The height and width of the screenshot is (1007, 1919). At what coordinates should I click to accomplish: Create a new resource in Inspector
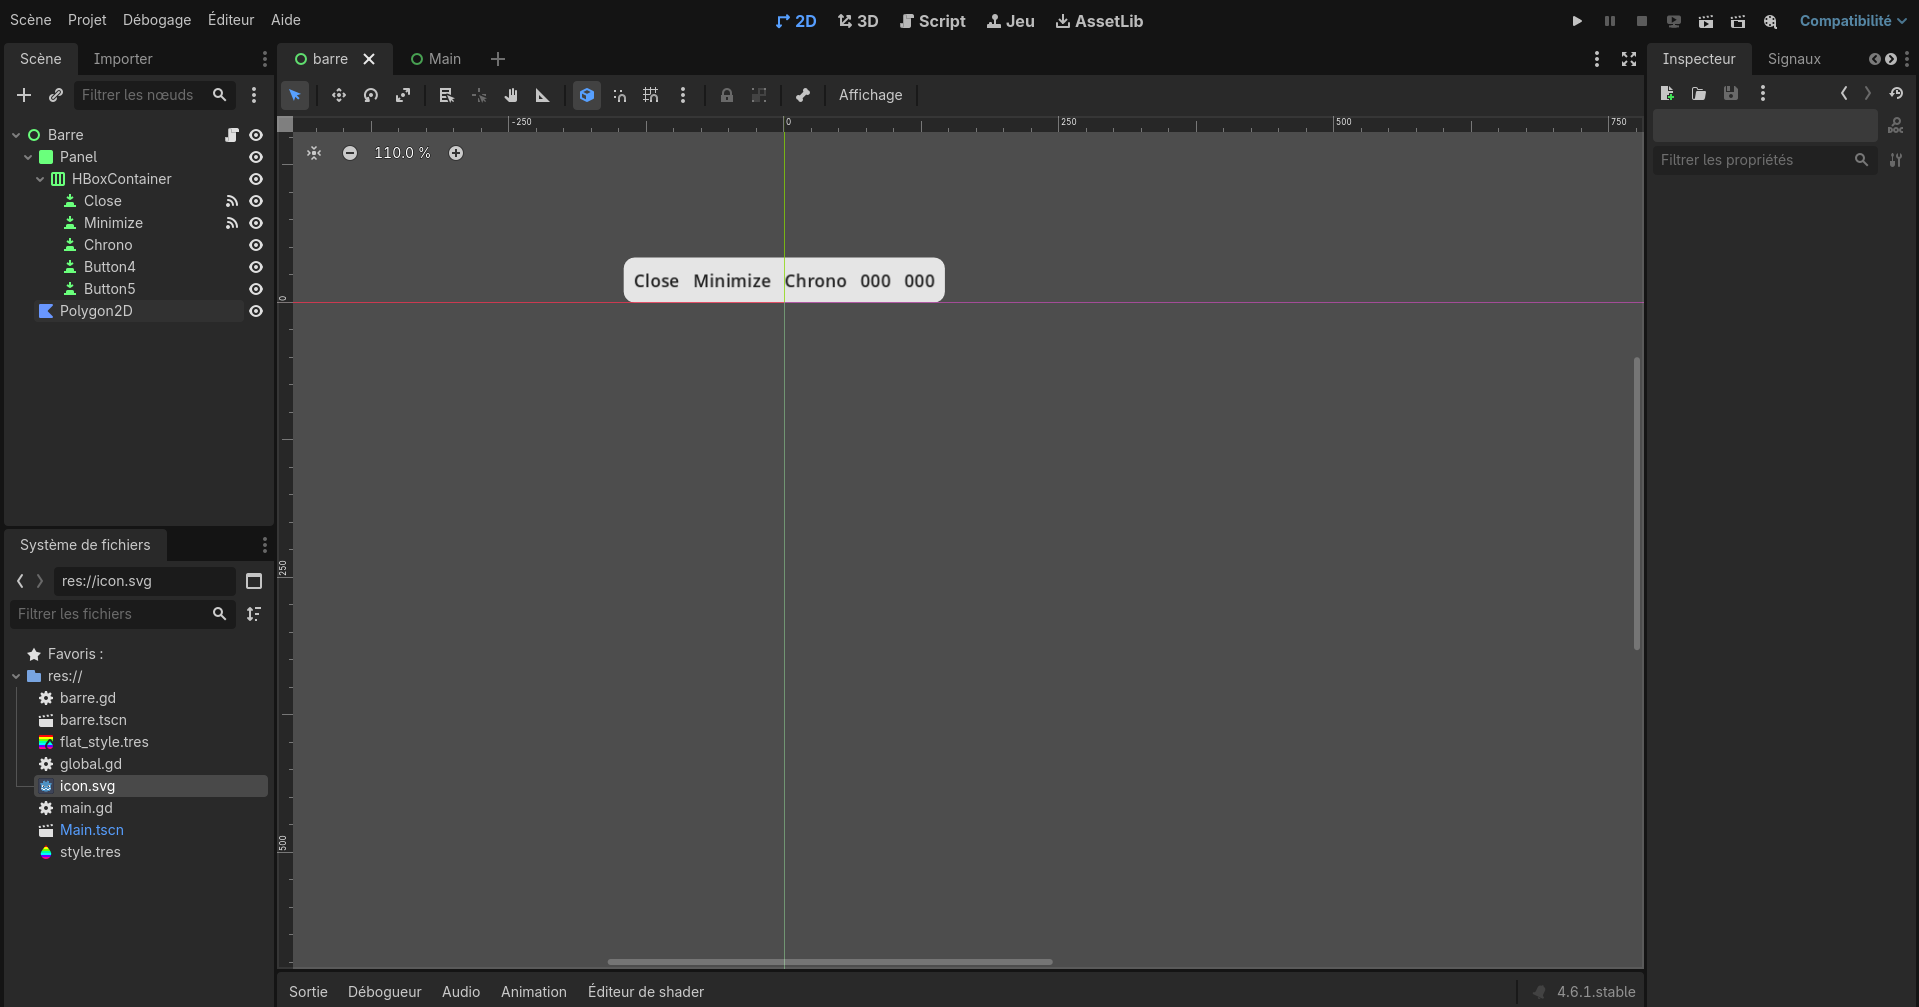(x=1667, y=93)
